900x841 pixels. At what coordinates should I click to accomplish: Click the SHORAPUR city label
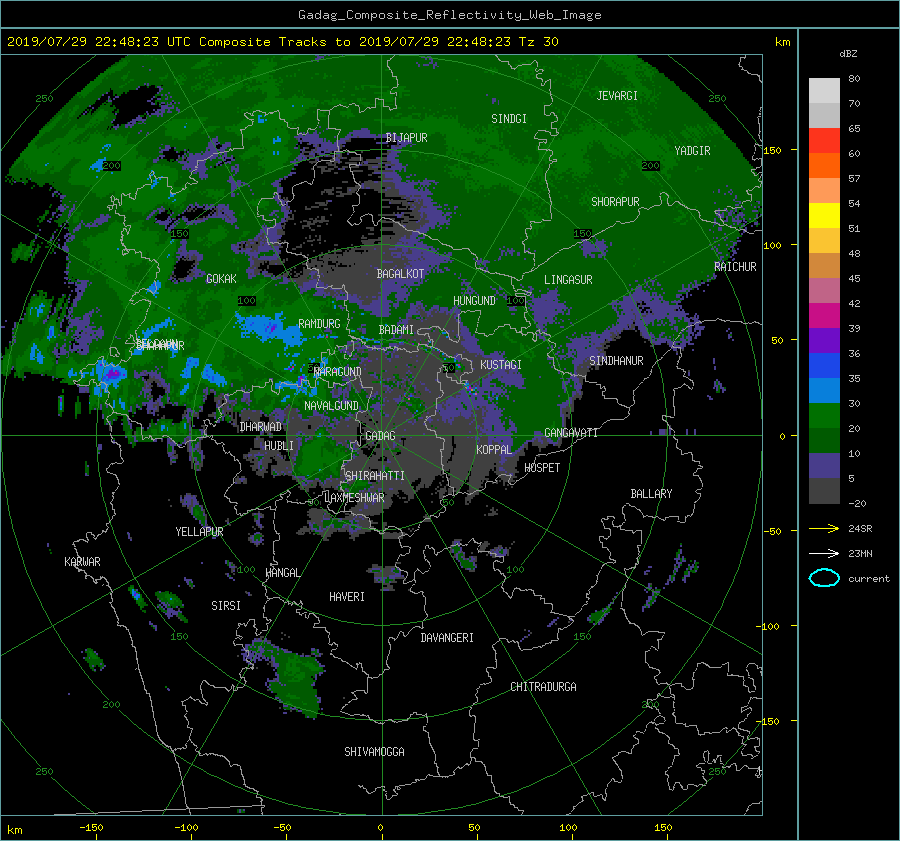pos(615,202)
